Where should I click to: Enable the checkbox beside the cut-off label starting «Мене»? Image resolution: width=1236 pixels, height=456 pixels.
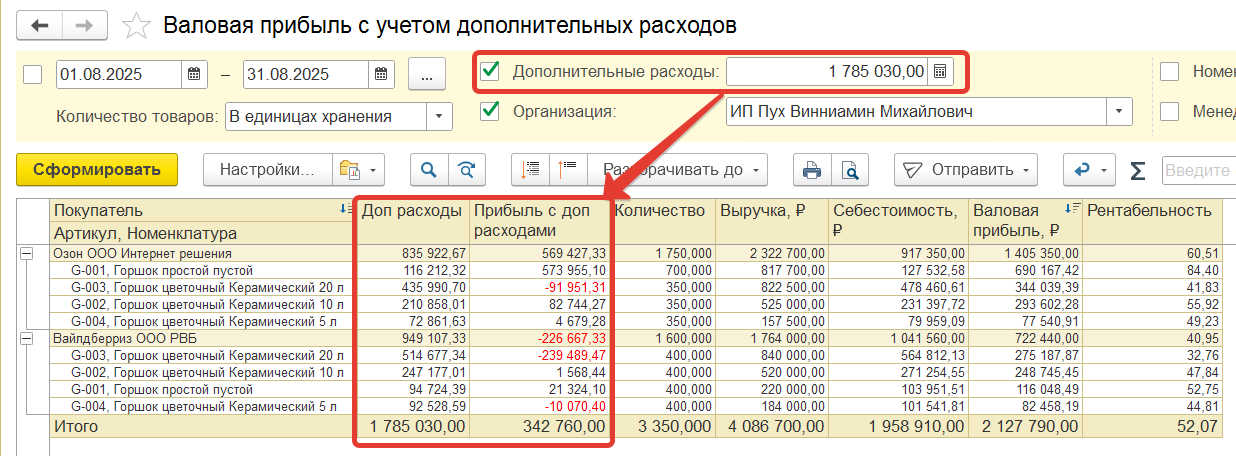[x=1169, y=111]
